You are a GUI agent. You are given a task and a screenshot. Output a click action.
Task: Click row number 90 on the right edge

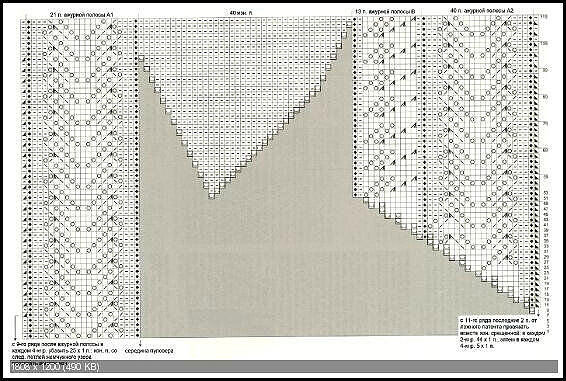[x=545, y=70]
